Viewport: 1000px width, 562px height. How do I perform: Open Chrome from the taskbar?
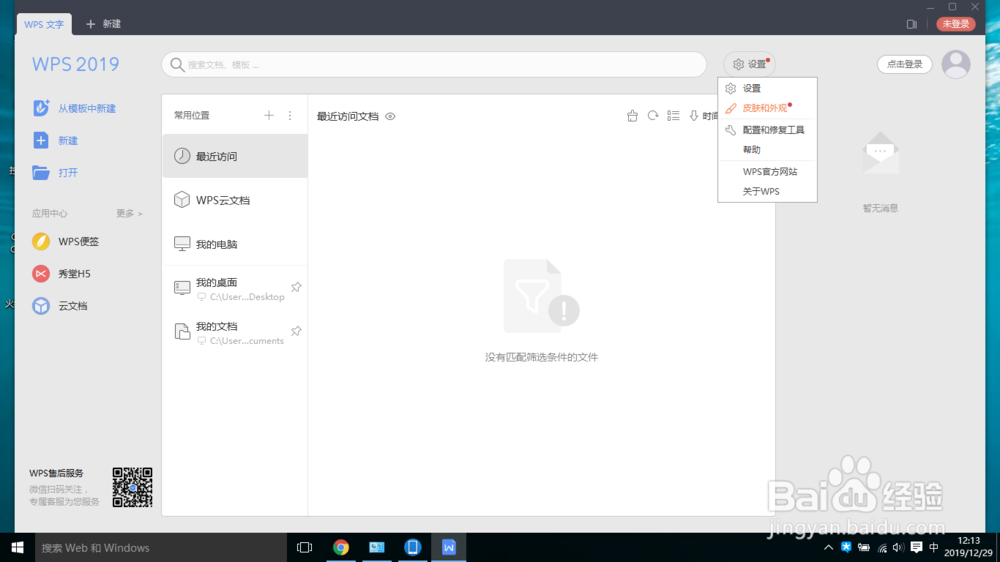point(341,547)
